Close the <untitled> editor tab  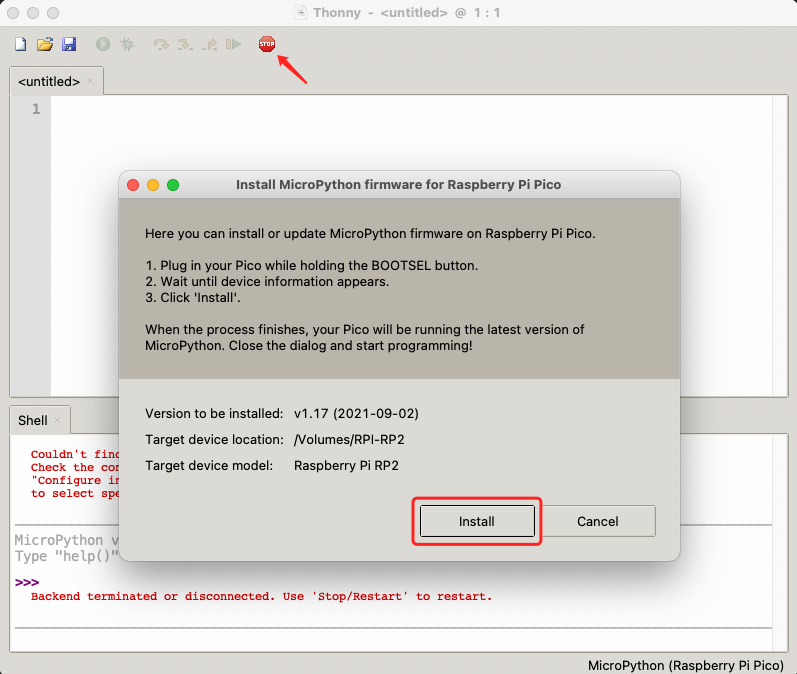(90, 81)
